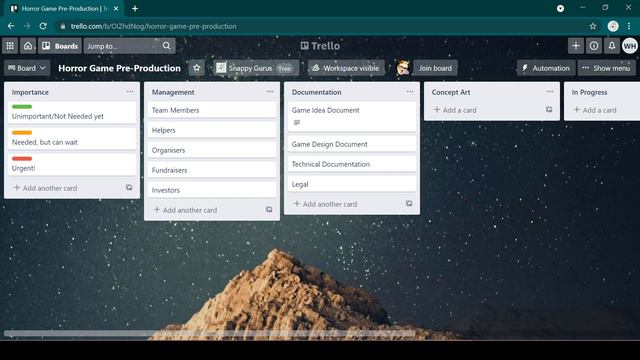Open the Technical Documentation card

pos(352,164)
